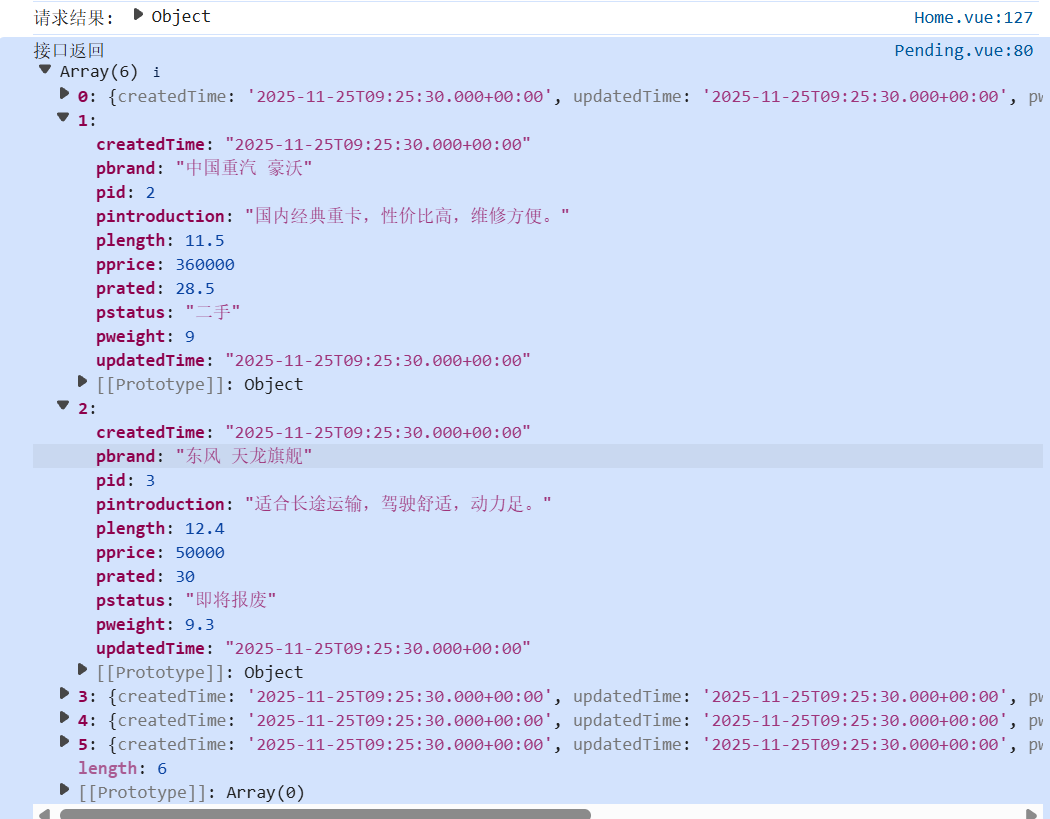The image size is (1050, 819).
Task: Select pintroduction text "适合长途运输…"
Action: [398, 504]
